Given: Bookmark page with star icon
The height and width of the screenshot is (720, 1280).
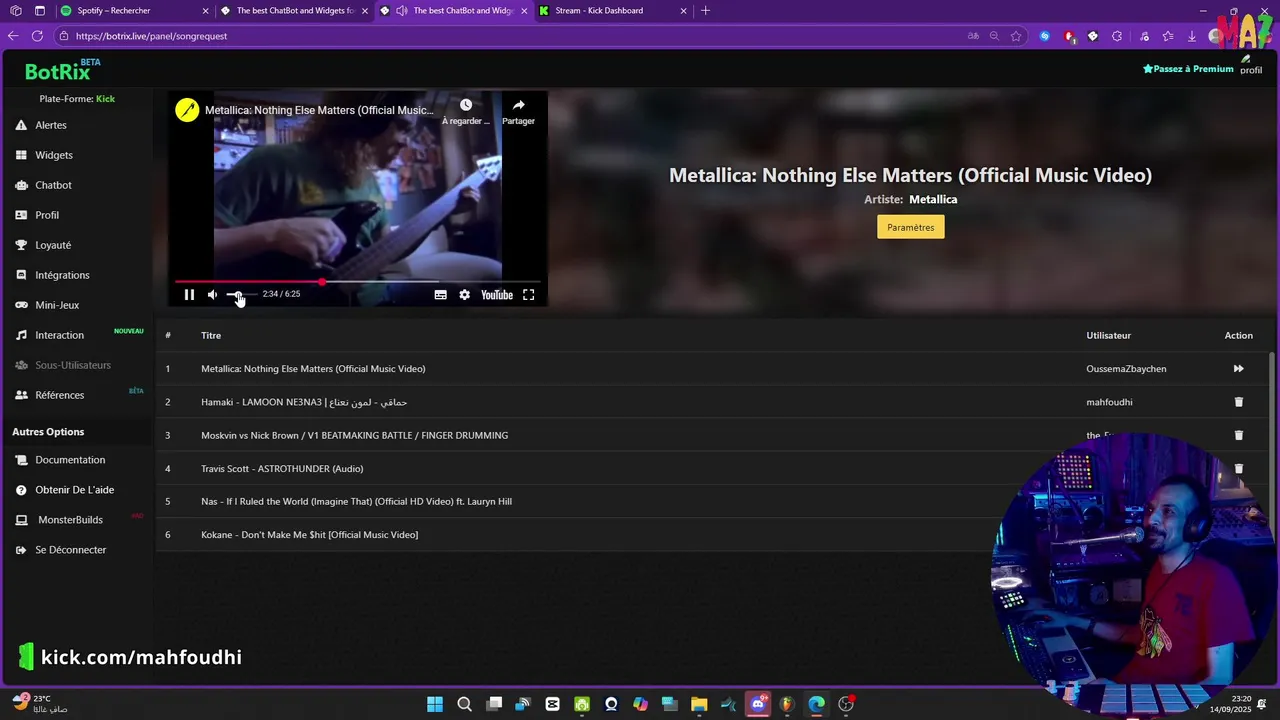Looking at the screenshot, I should coord(1016,36).
